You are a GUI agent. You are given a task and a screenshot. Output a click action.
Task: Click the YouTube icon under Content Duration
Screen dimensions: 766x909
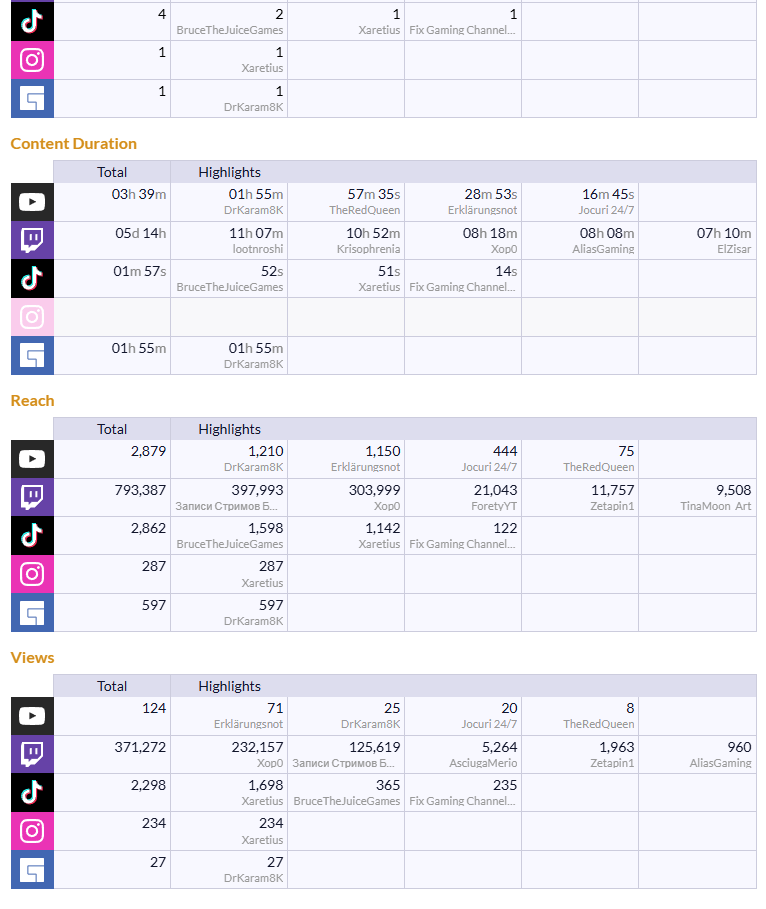coord(32,202)
